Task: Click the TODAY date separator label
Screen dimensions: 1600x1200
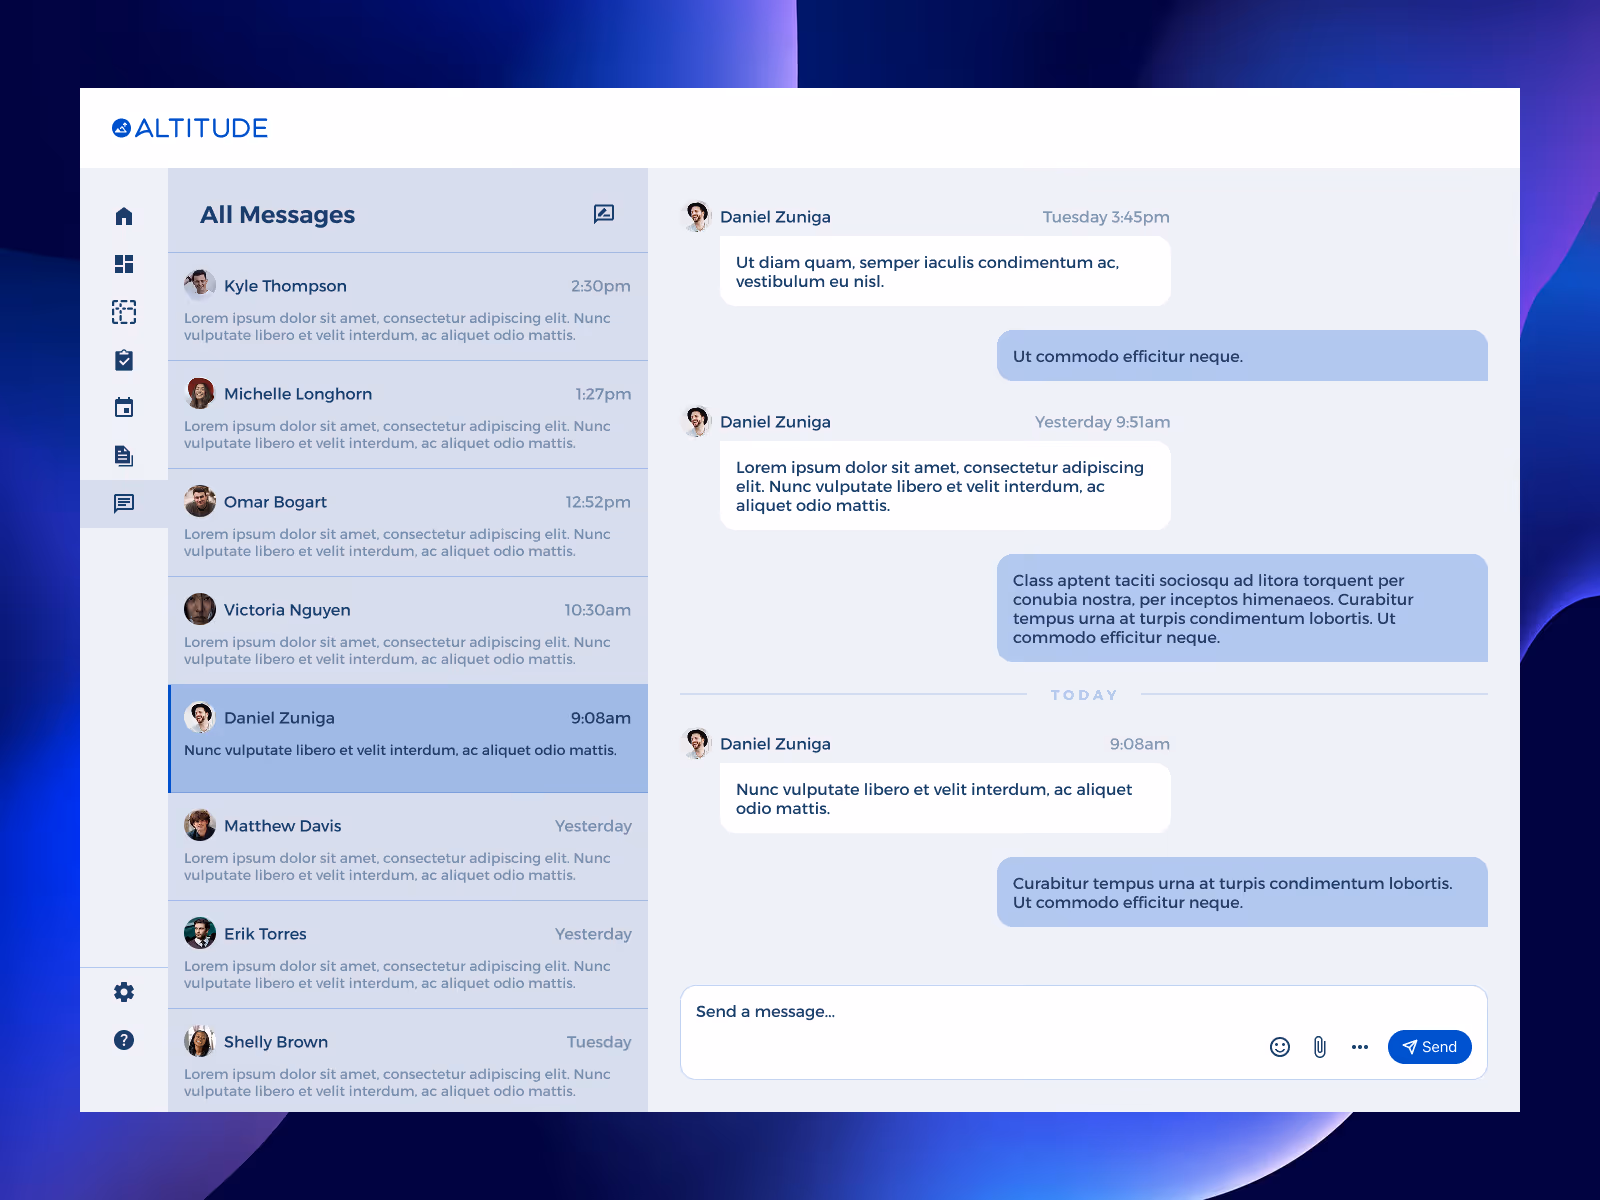Action: [x=1084, y=695]
